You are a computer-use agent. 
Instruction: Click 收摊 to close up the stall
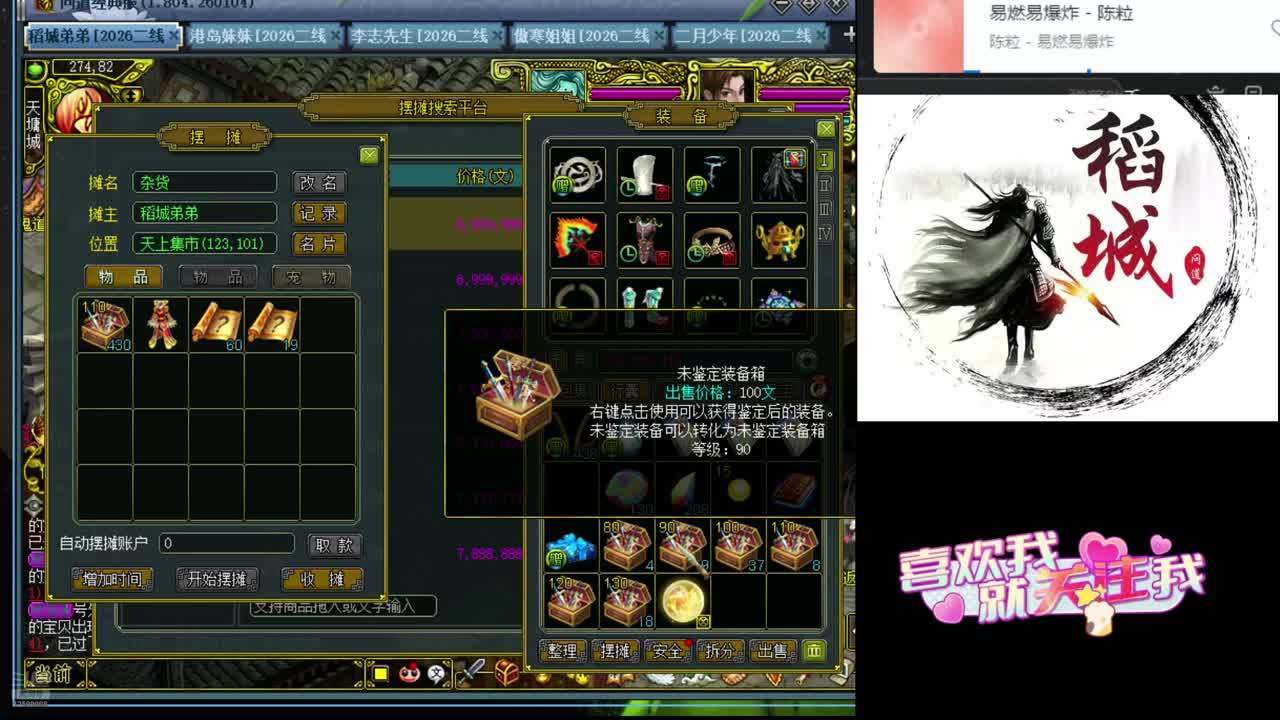(322, 579)
